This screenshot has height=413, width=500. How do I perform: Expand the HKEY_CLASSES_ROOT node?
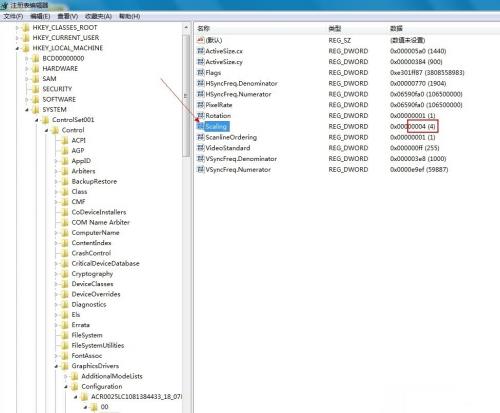[17, 28]
